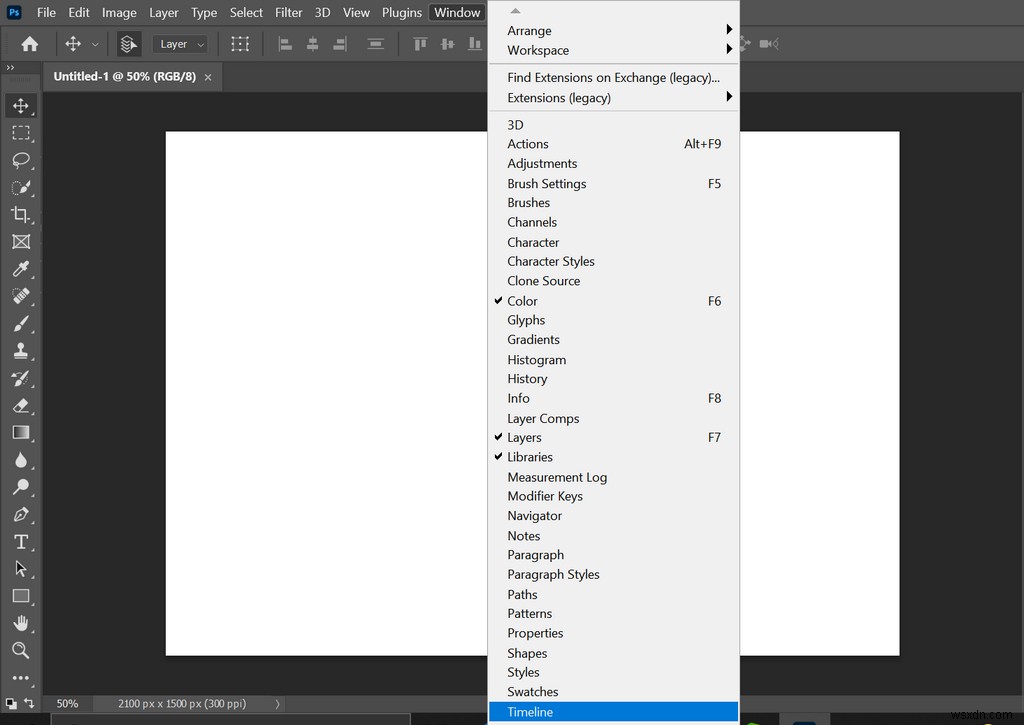This screenshot has height=725, width=1024.
Task: Activate the Horizontal Type tool
Action: click(x=21, y=541)
